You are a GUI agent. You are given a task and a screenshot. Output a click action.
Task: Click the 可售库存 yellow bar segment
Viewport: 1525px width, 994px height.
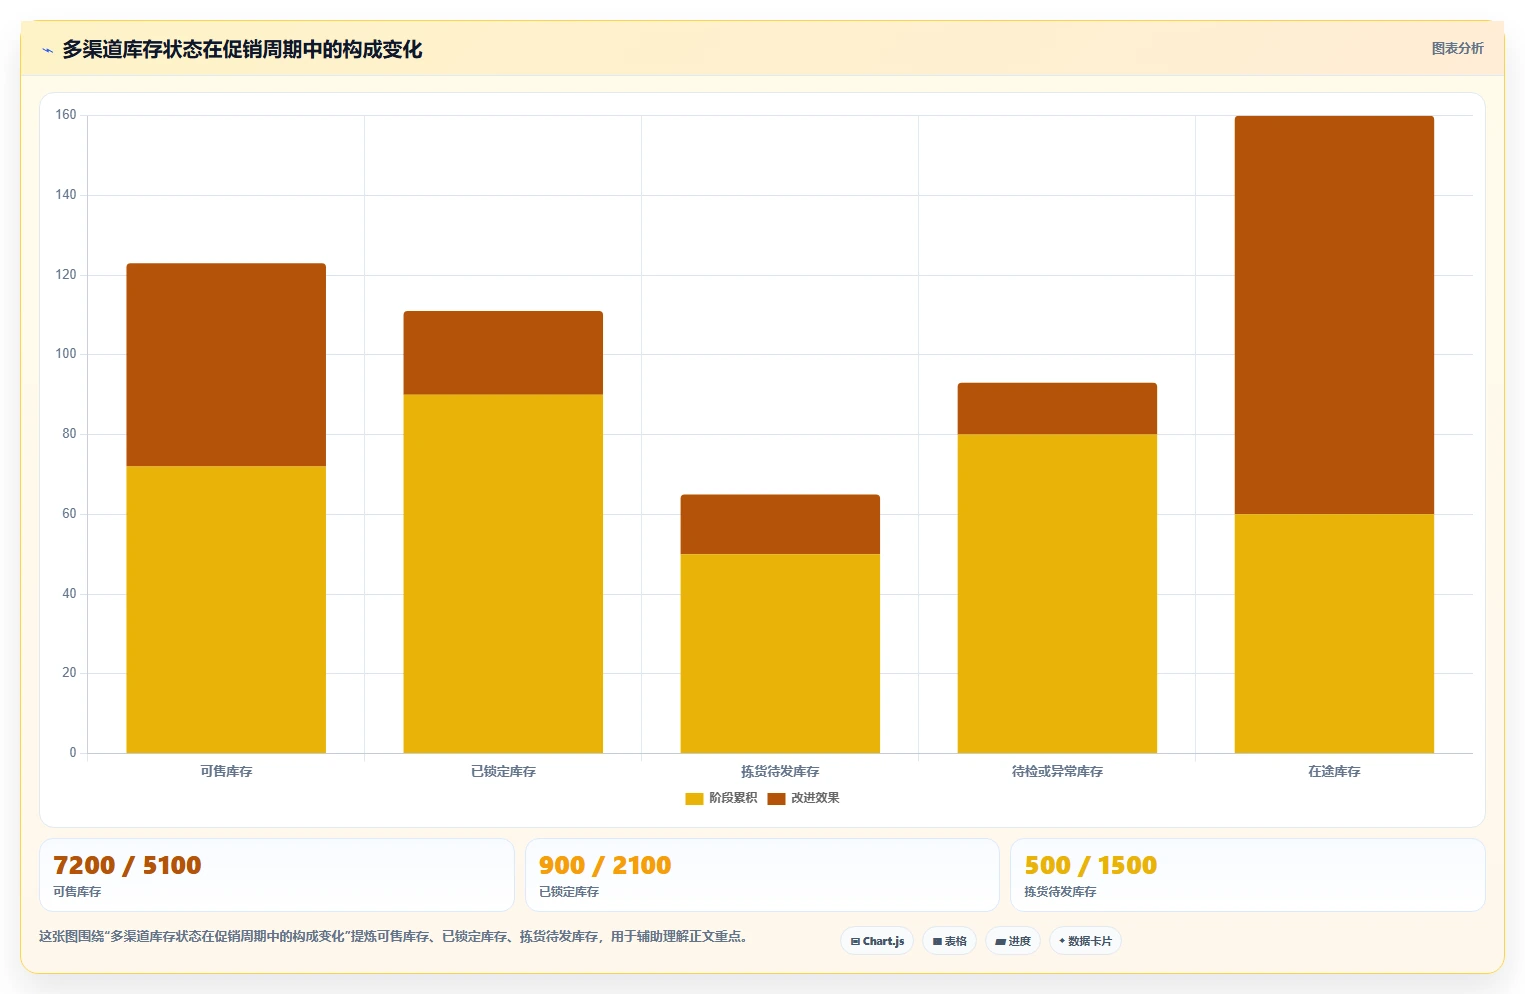[x=226, y=609]
